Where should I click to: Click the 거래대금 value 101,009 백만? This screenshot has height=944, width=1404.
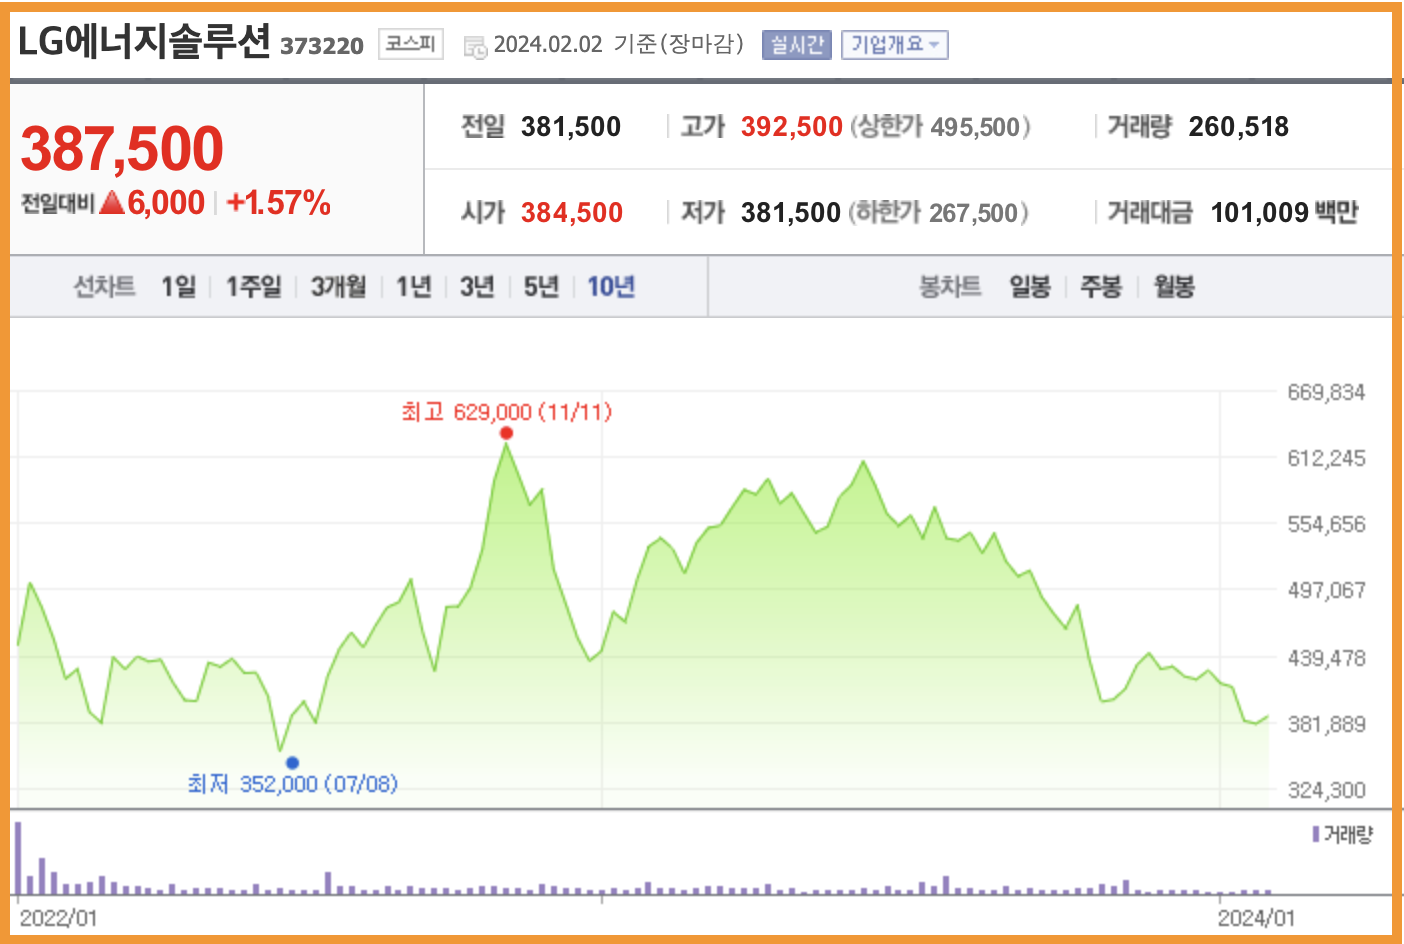pos(1284,212)
